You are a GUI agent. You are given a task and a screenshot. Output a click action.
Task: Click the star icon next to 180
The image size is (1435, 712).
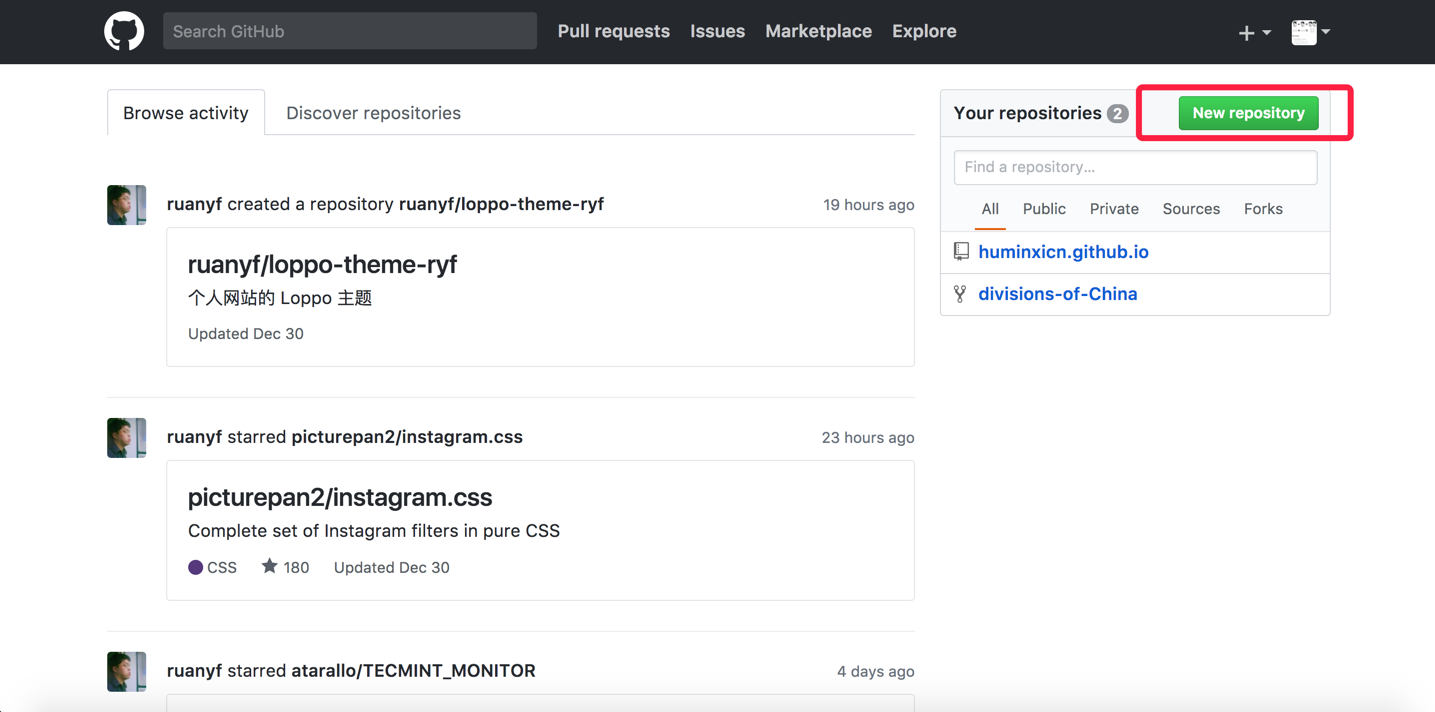coord(269,566)
